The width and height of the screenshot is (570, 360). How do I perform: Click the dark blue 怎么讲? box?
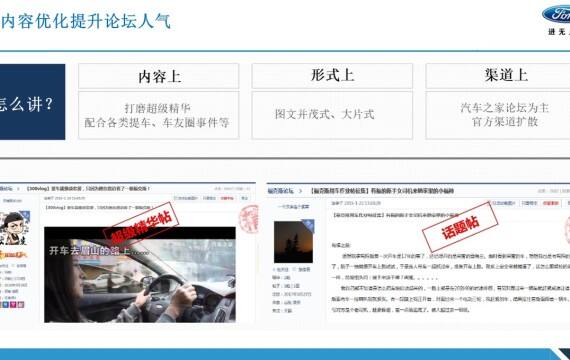32,102
